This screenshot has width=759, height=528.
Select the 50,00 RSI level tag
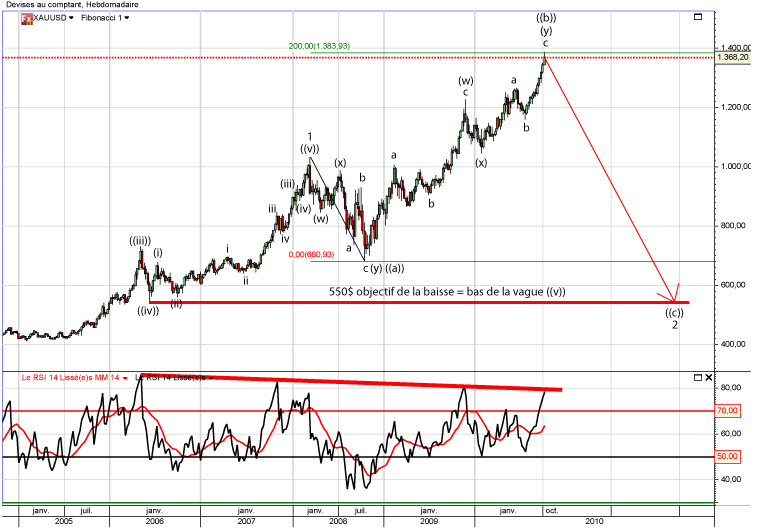[728, 456]
